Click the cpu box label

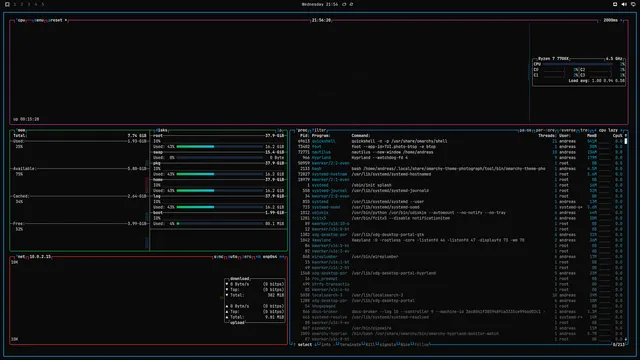(21, 20)
